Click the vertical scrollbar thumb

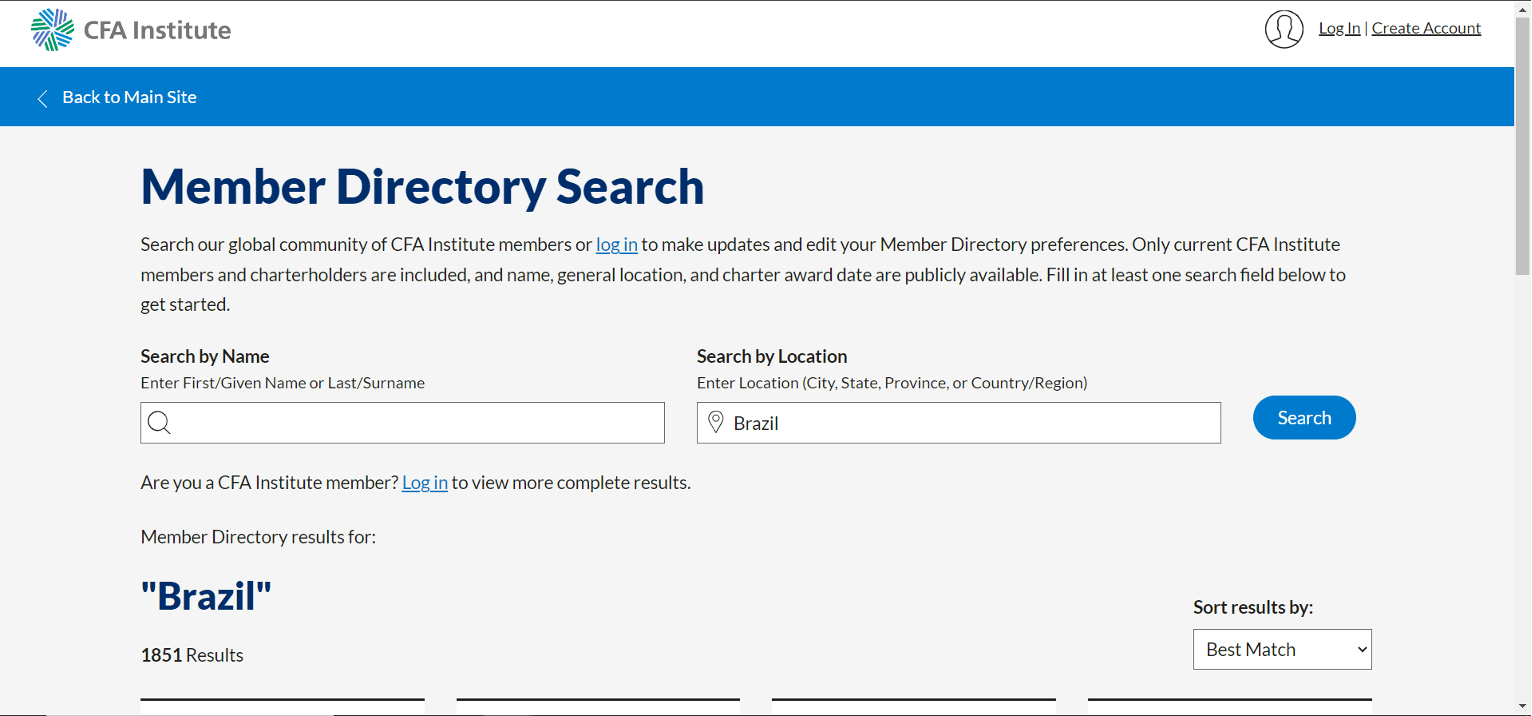[x=1523, y=145]
